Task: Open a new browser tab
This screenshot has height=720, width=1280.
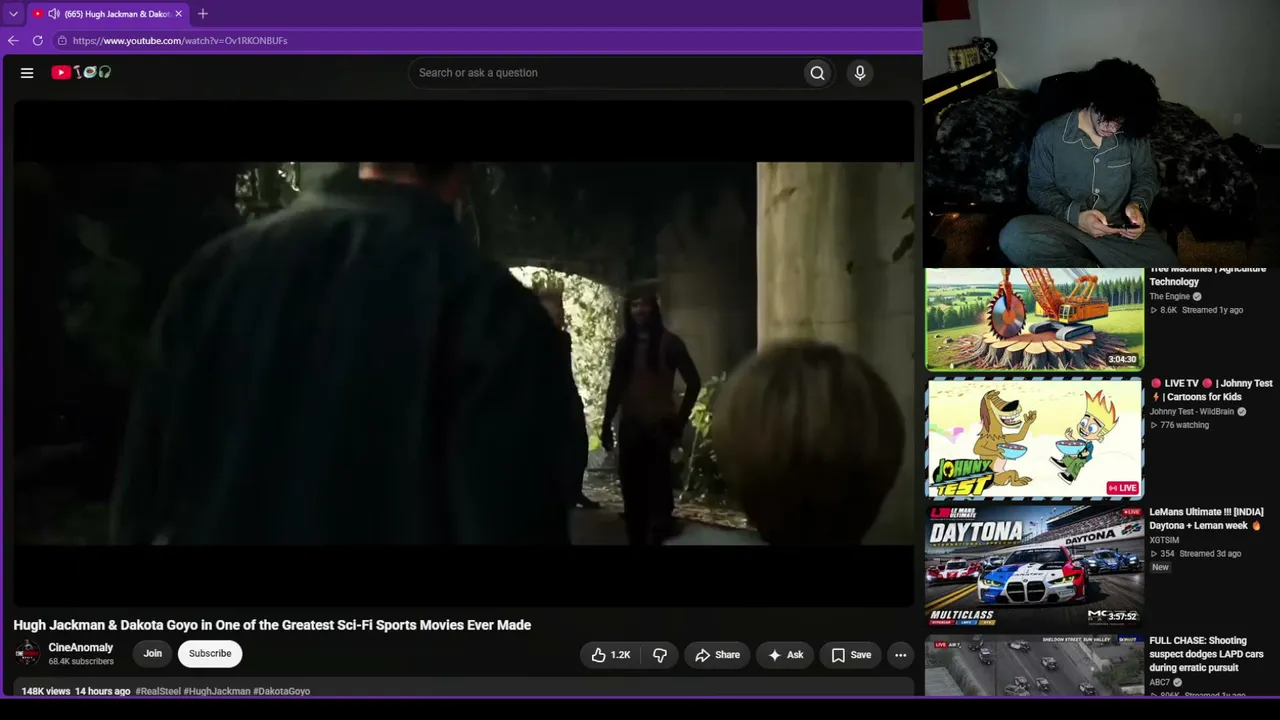Action: tap(203, 14)
